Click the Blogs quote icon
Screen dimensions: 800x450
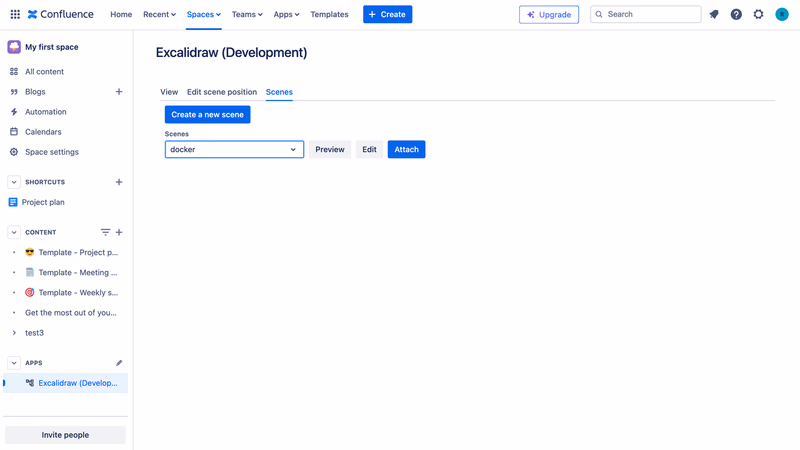14,92
